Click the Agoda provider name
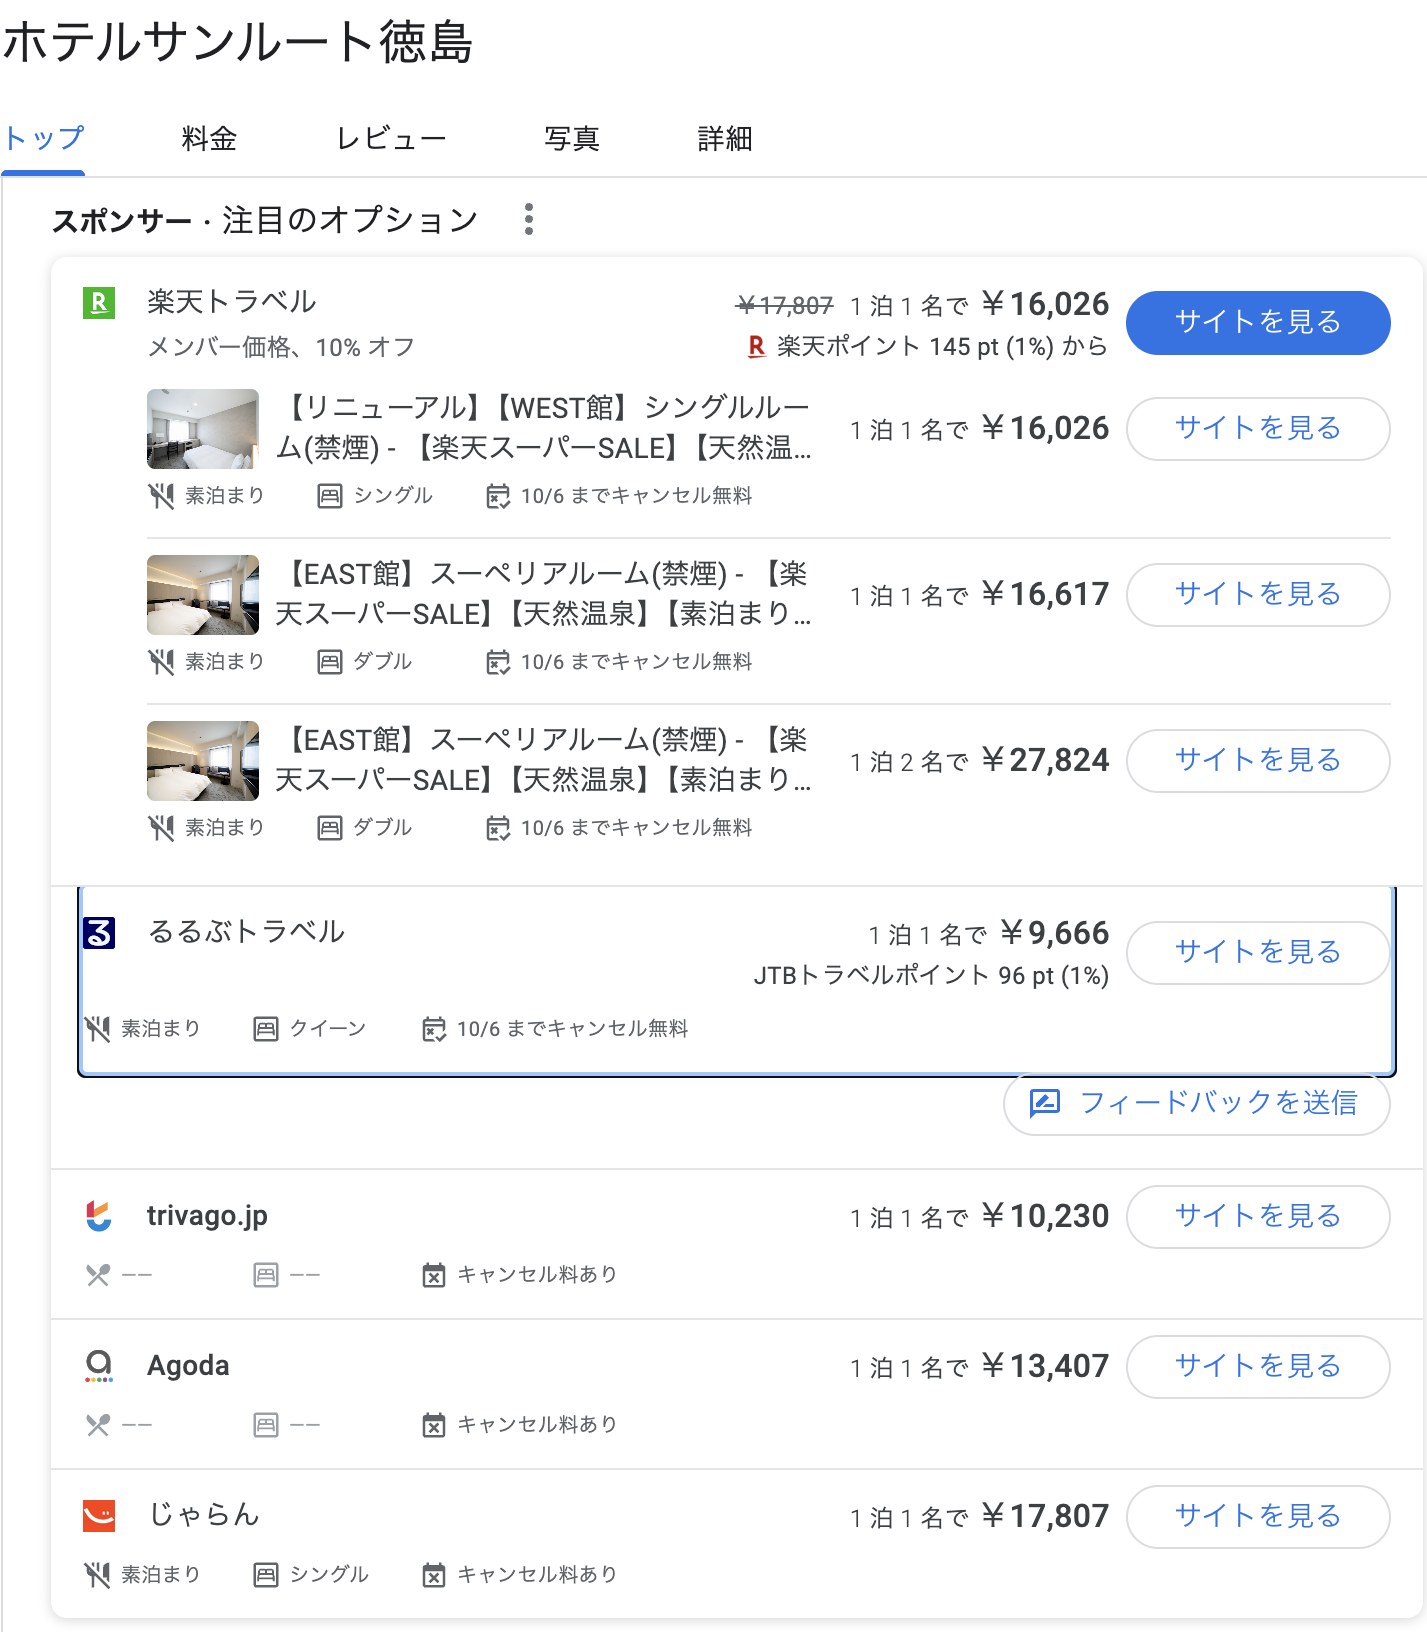 click(188, 1366)
